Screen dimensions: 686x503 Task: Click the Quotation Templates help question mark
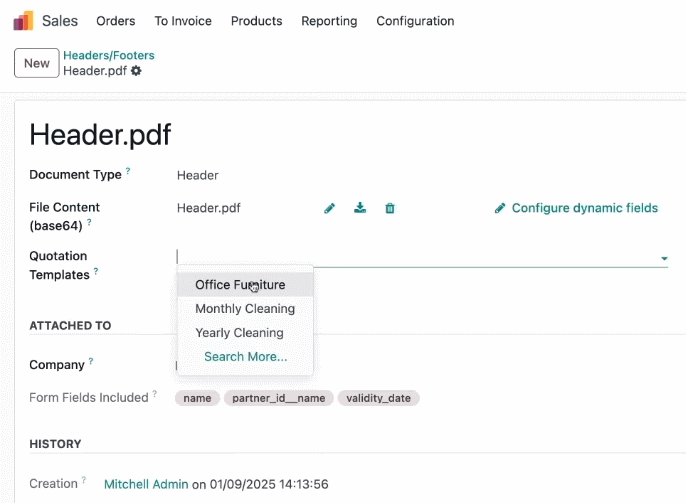pyautogui.click(x=96, y=271)
